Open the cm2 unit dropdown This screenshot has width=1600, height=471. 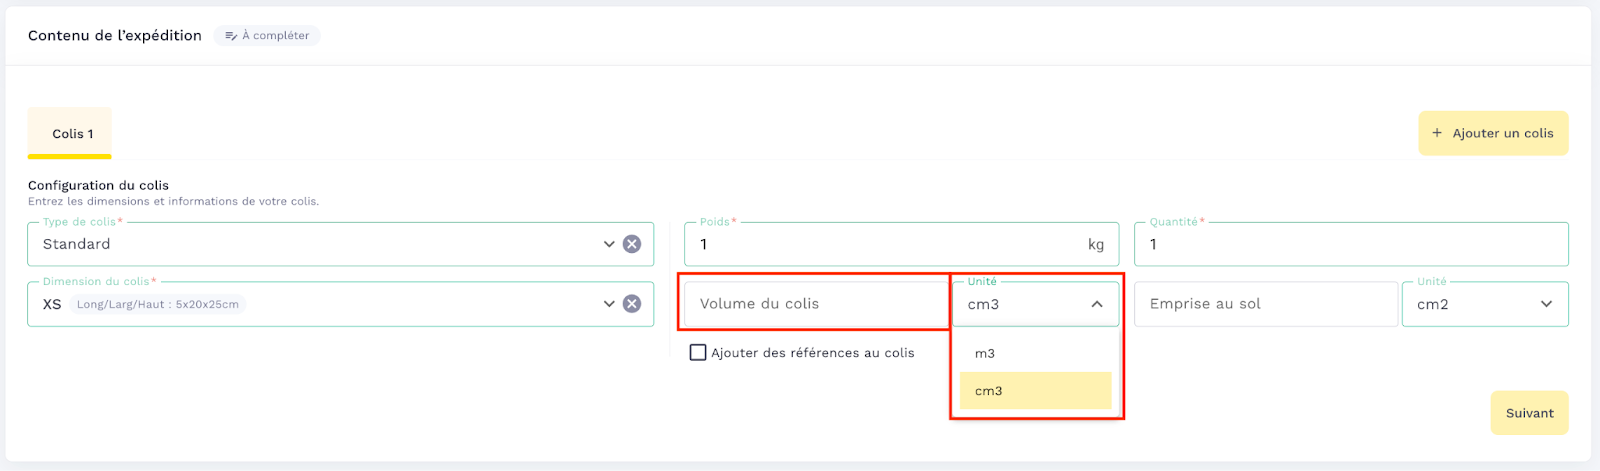coord(1485,304)
